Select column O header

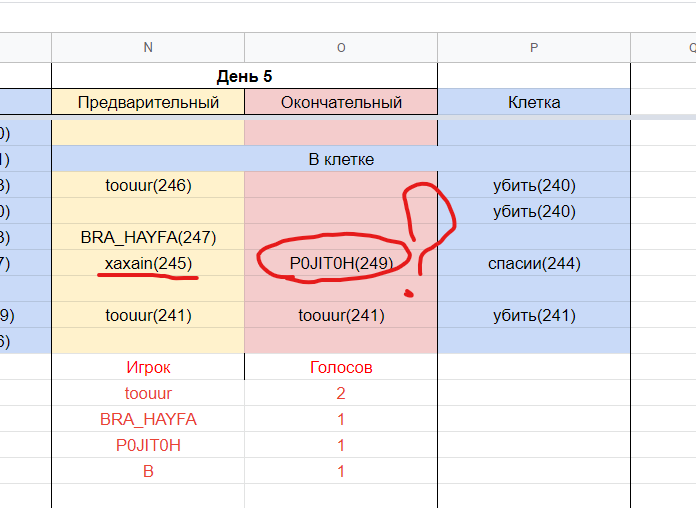coord(341,47)
